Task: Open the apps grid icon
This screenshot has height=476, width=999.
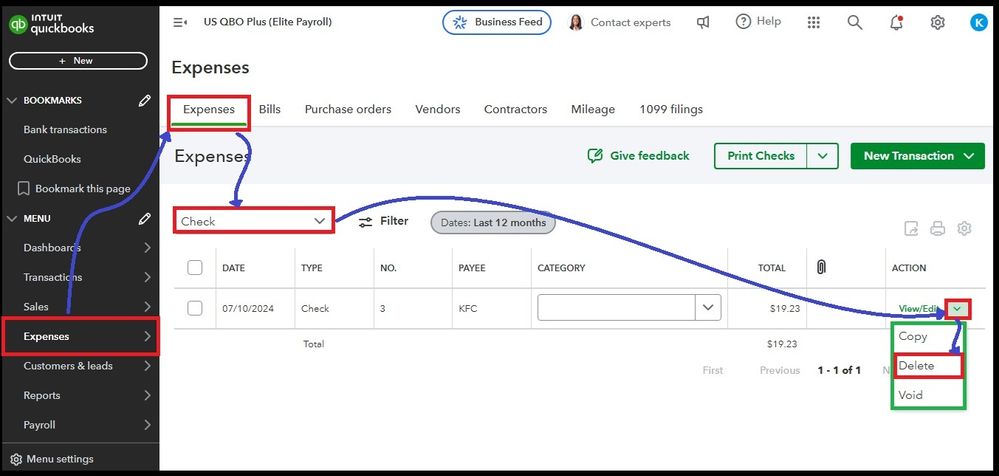Action: pos(813,22)
